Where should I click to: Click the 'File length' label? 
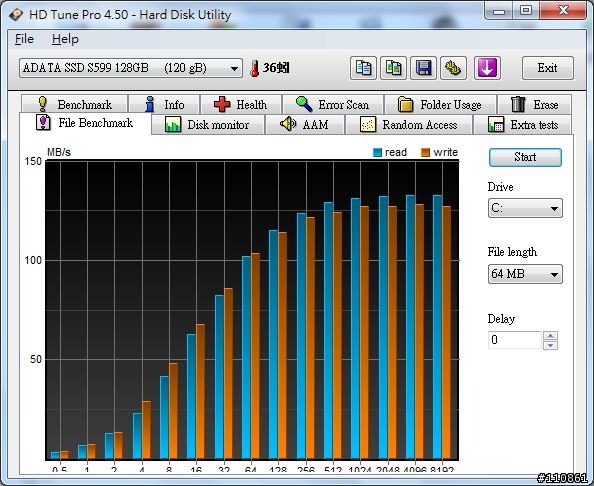pos(512,252)
